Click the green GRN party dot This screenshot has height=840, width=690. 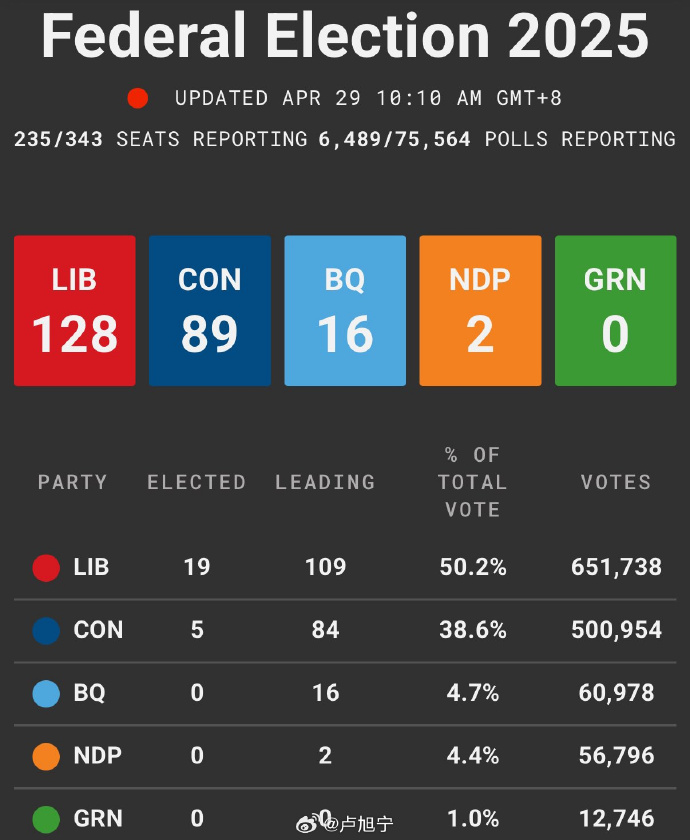click(x=46, y=819)
